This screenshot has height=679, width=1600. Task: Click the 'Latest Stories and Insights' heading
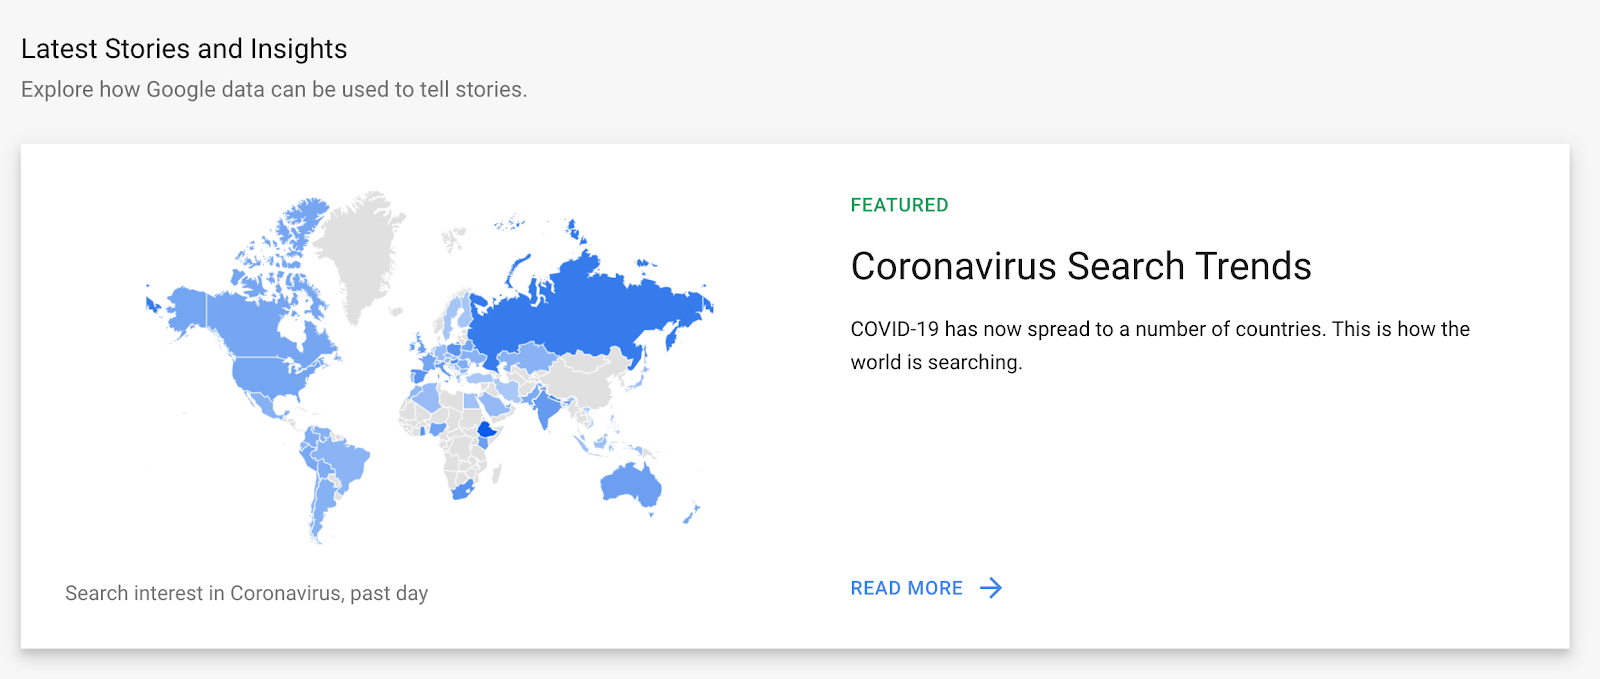[x=184, y=48]
